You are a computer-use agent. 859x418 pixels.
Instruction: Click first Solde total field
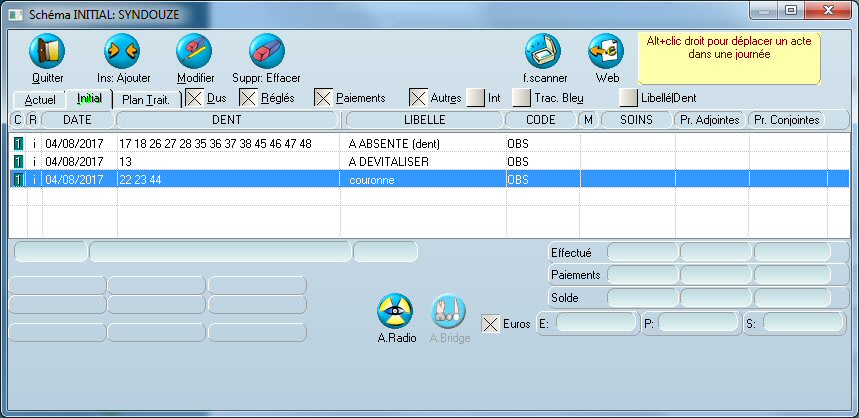(642, 298)
